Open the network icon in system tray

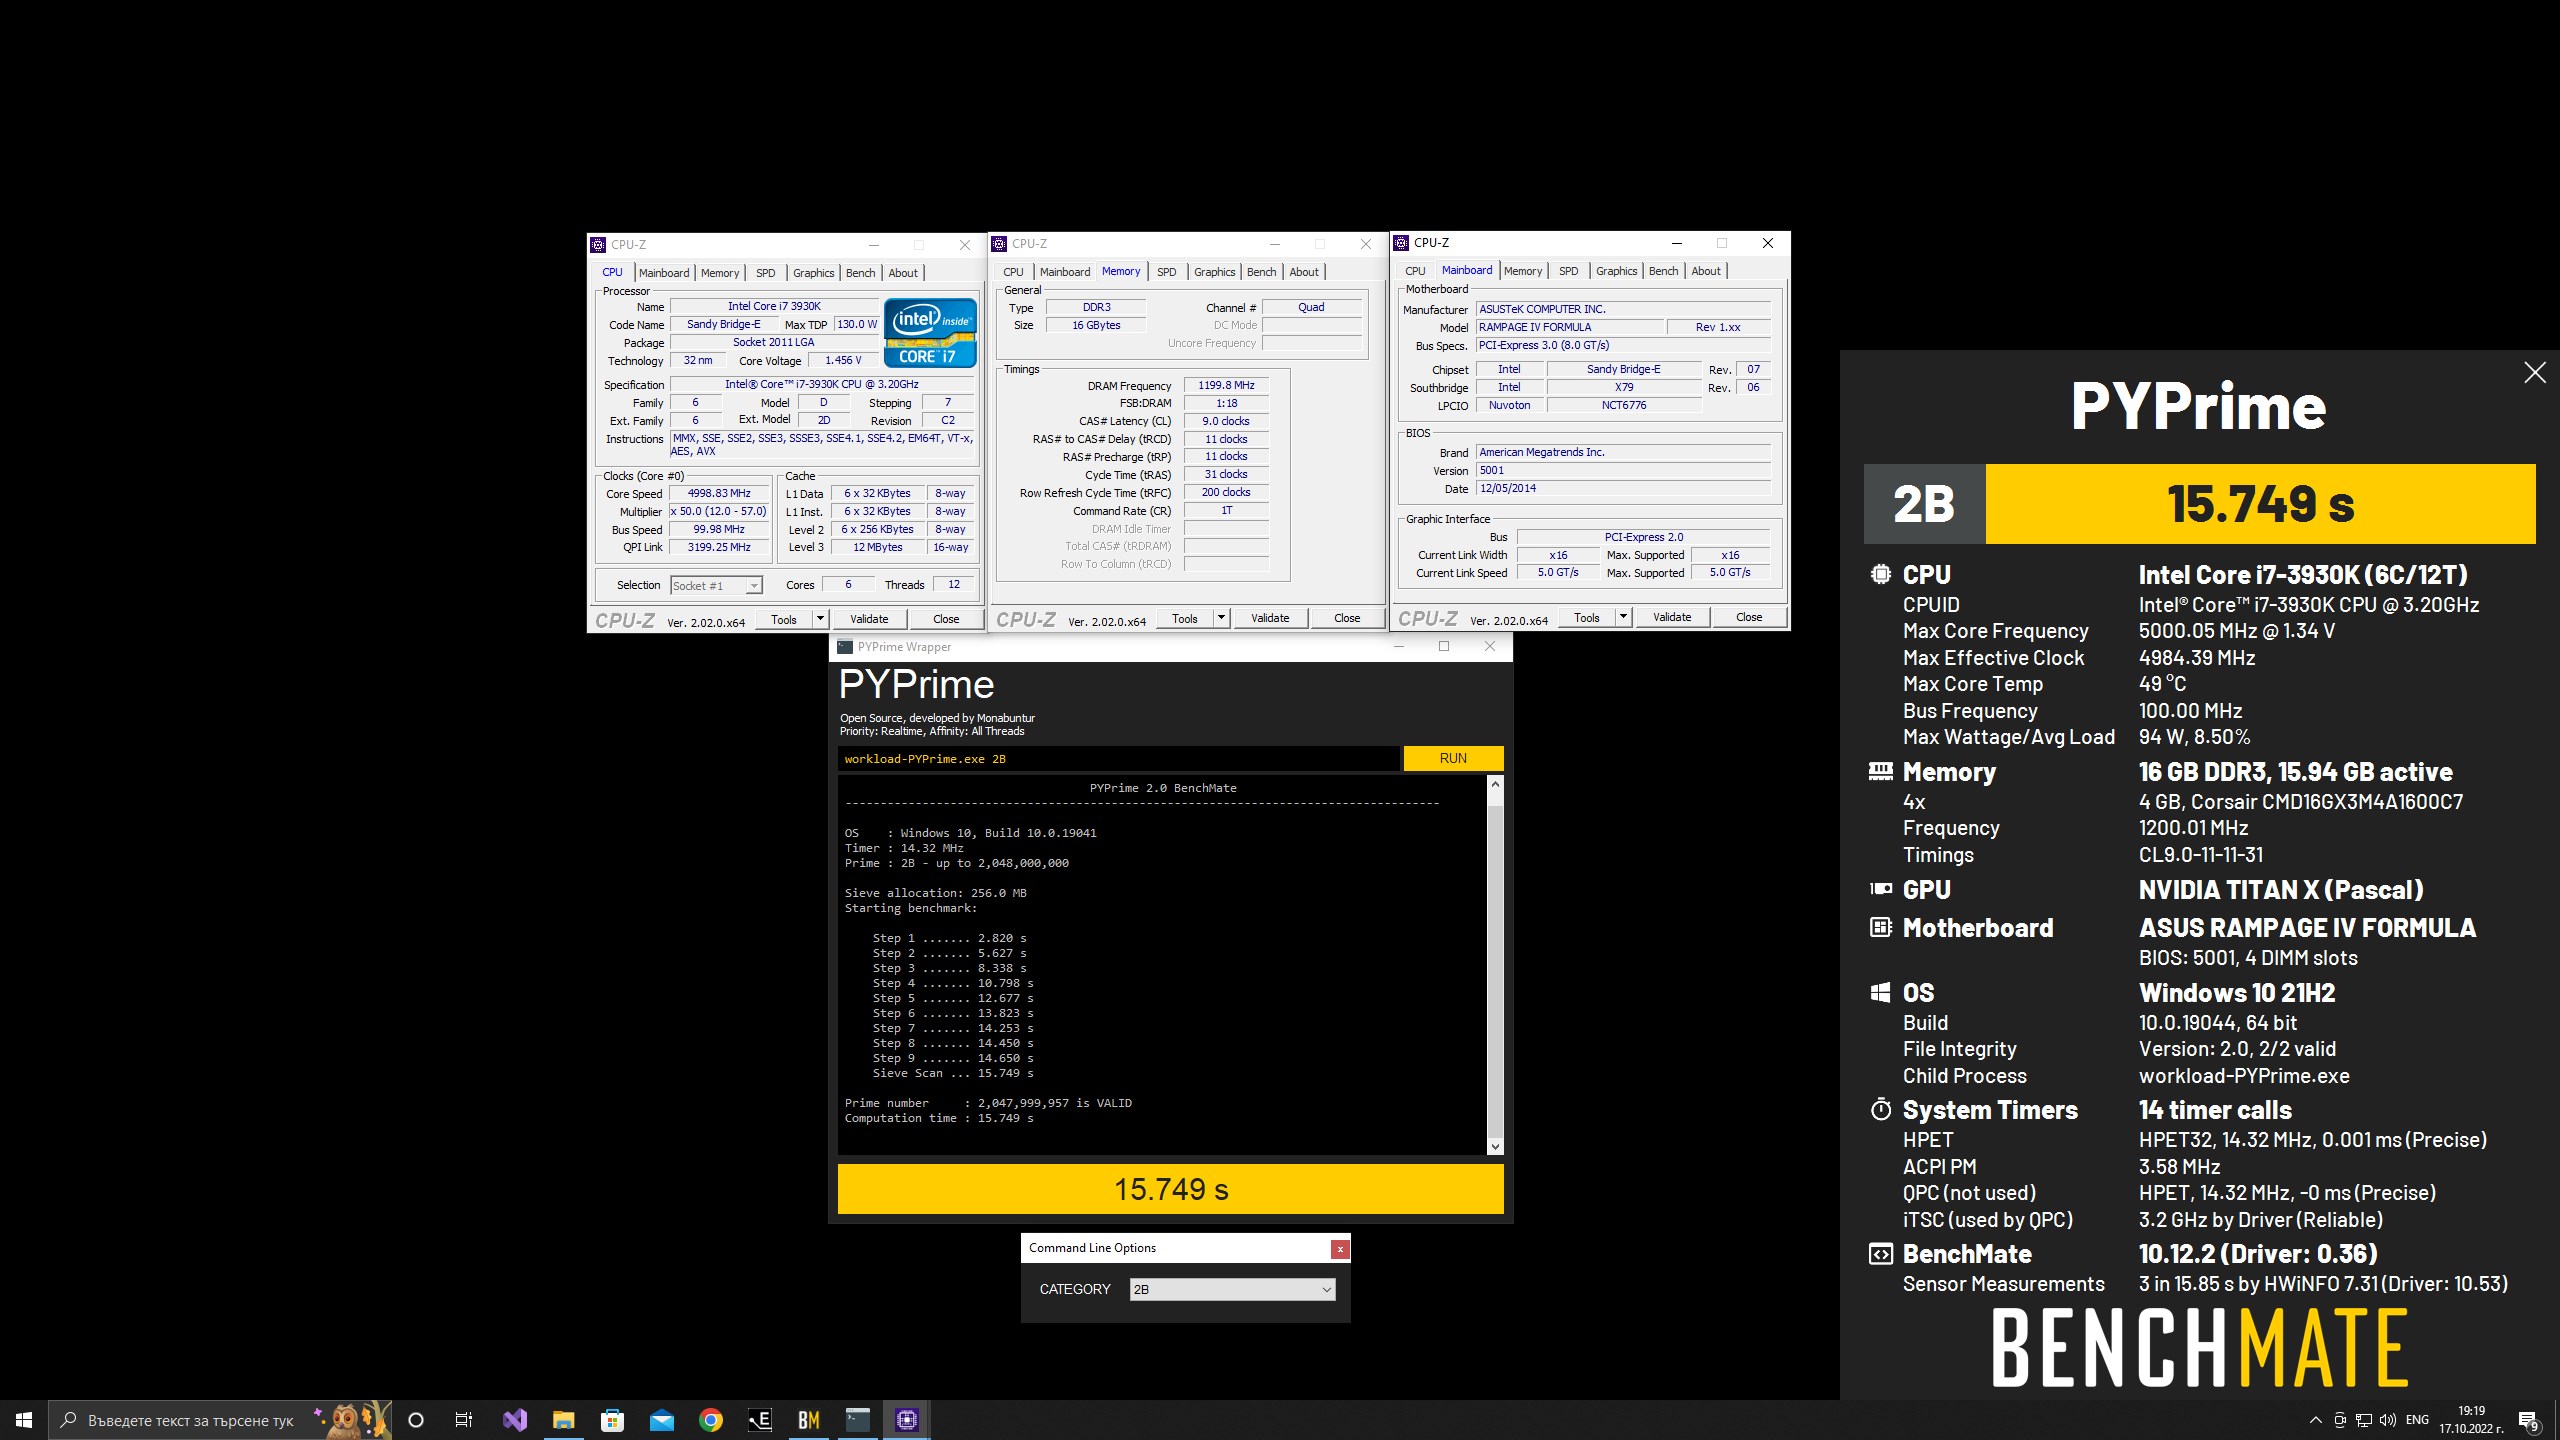coord(2364,1420)
